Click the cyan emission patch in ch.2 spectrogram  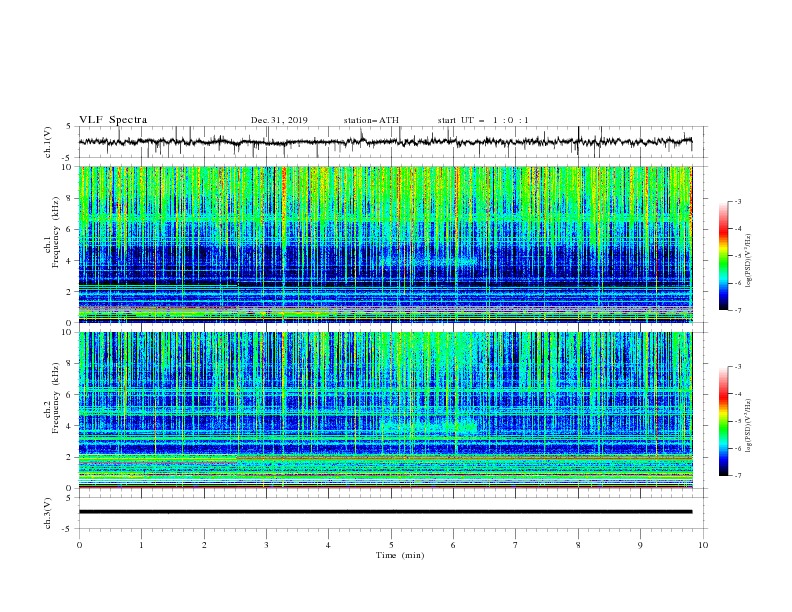coord(428,426)
